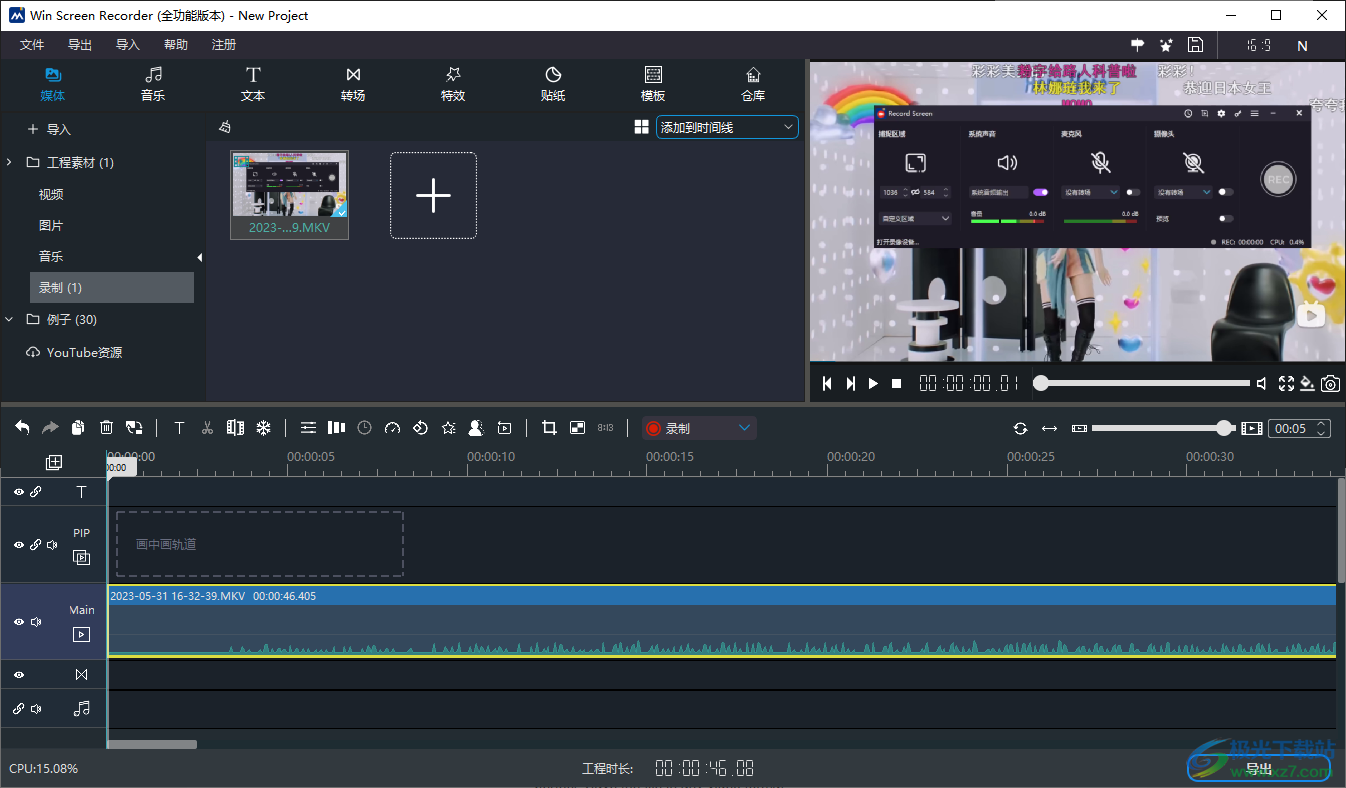Mute the Main track speaker
Viewport: 1346px width, 788px height.
[36, 622]
